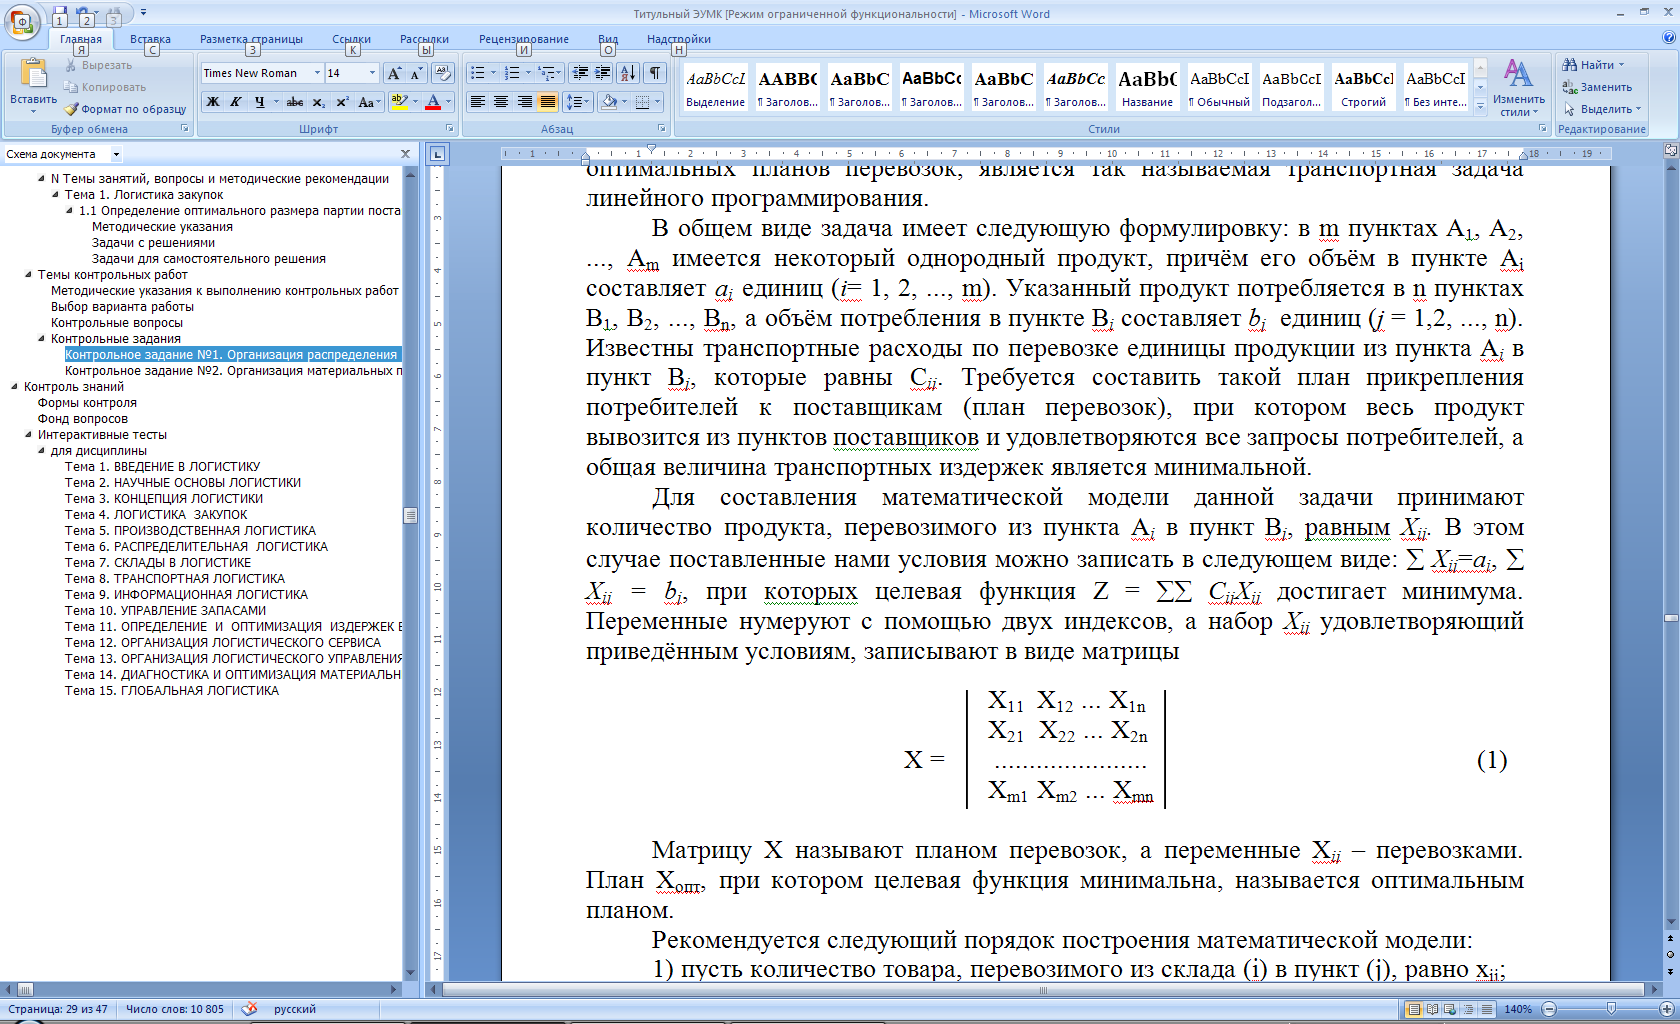This screenshot has height=1024, width=1680.
Task: Click Decrease Indent icon
Action: (x=580, y=73)
